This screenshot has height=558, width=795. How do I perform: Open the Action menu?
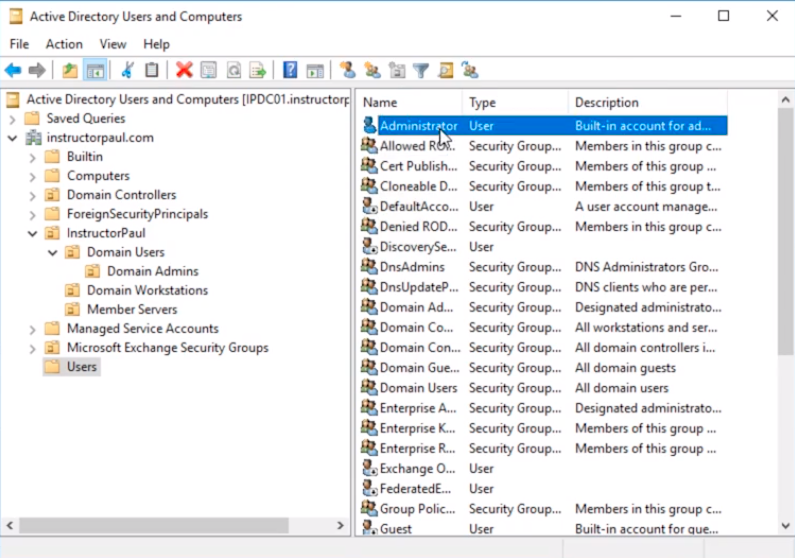click(x=64, y=44)
